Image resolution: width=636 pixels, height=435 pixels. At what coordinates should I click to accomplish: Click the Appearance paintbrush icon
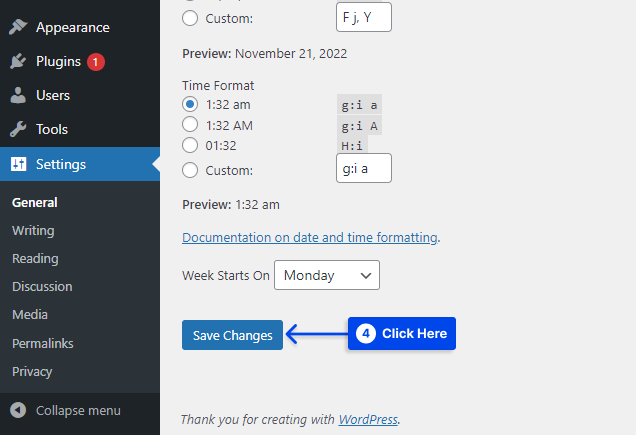pyautogui.click(x=18, y=27)
